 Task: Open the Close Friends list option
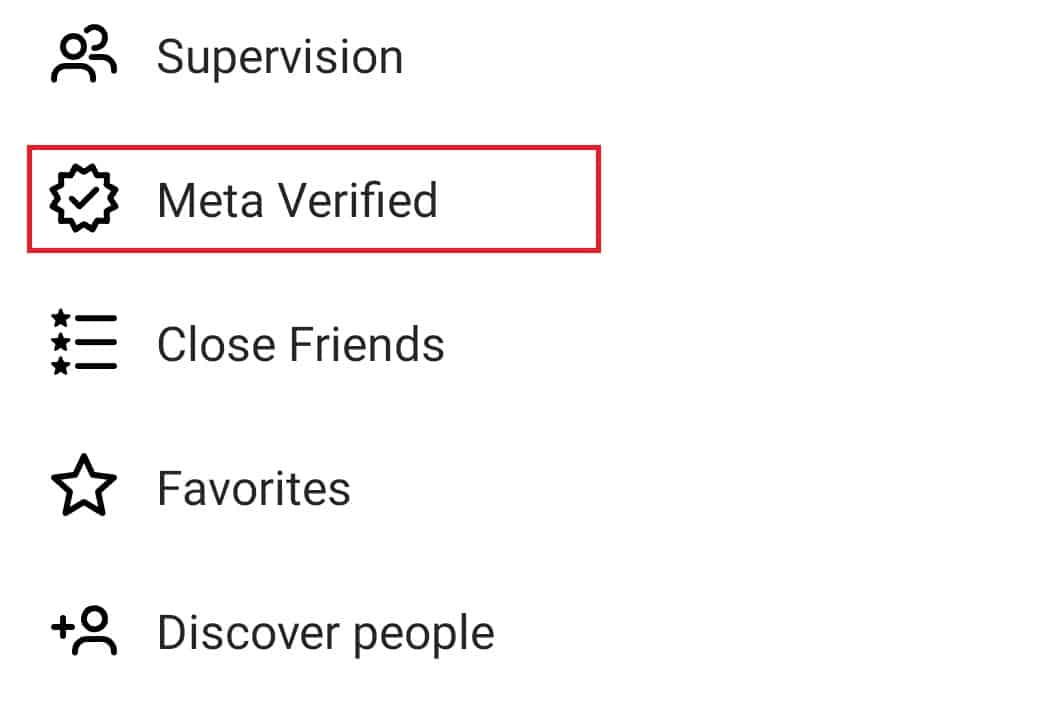pos(300,344)
